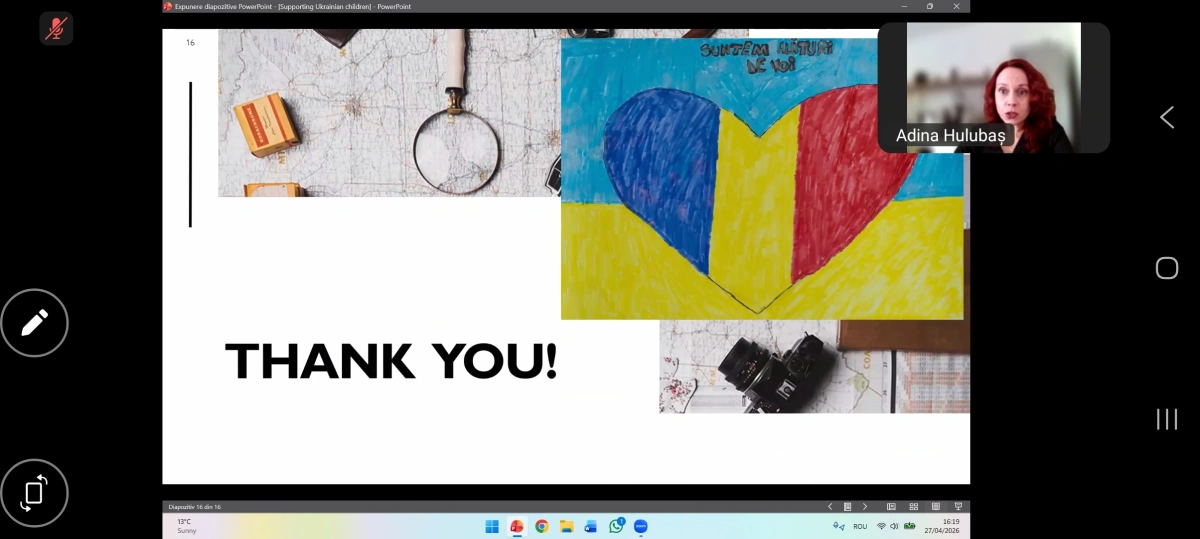1200x539 pixels.
Task: Unmute the microphone with the red mic icon
Action: (x=56, y=28)
